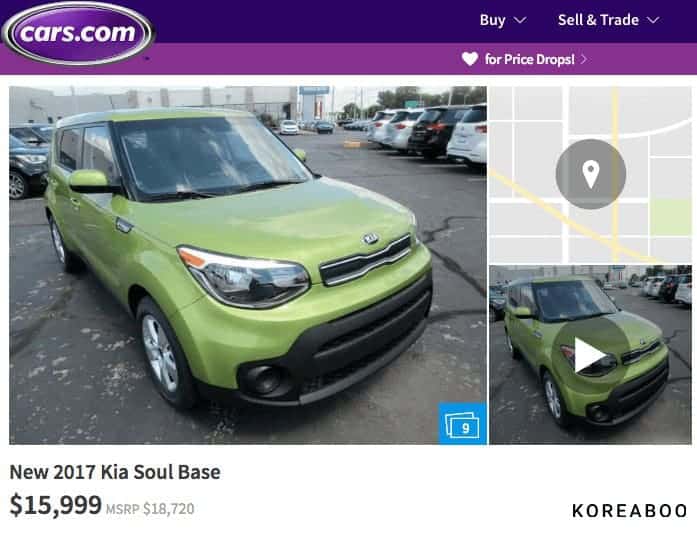The image size is (697, 539).
Task: Click the green park area on map
Action: click(x=671, y=217)
